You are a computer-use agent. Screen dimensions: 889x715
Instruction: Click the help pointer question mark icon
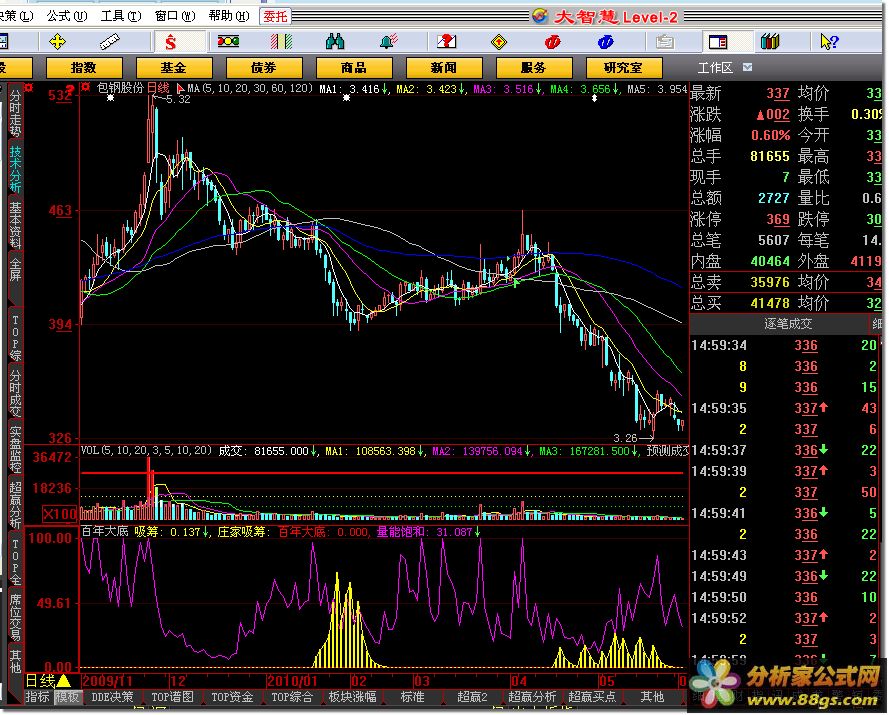point(828,41)
